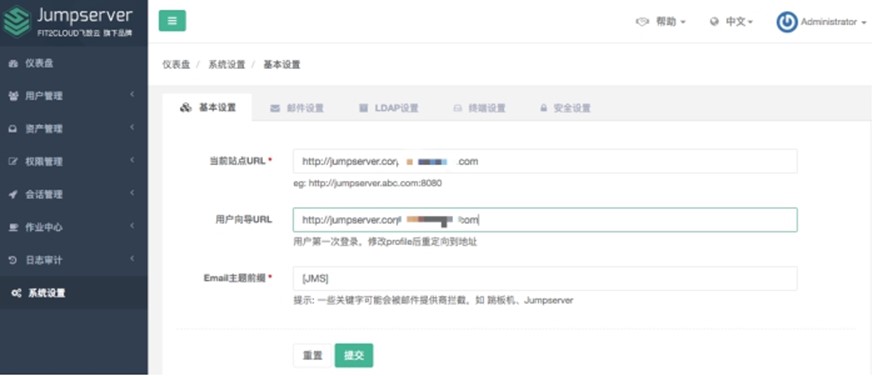
Task: Open the 系统设置 sidebar menu item
Action: pyautogui.click(x=74, y=293)
